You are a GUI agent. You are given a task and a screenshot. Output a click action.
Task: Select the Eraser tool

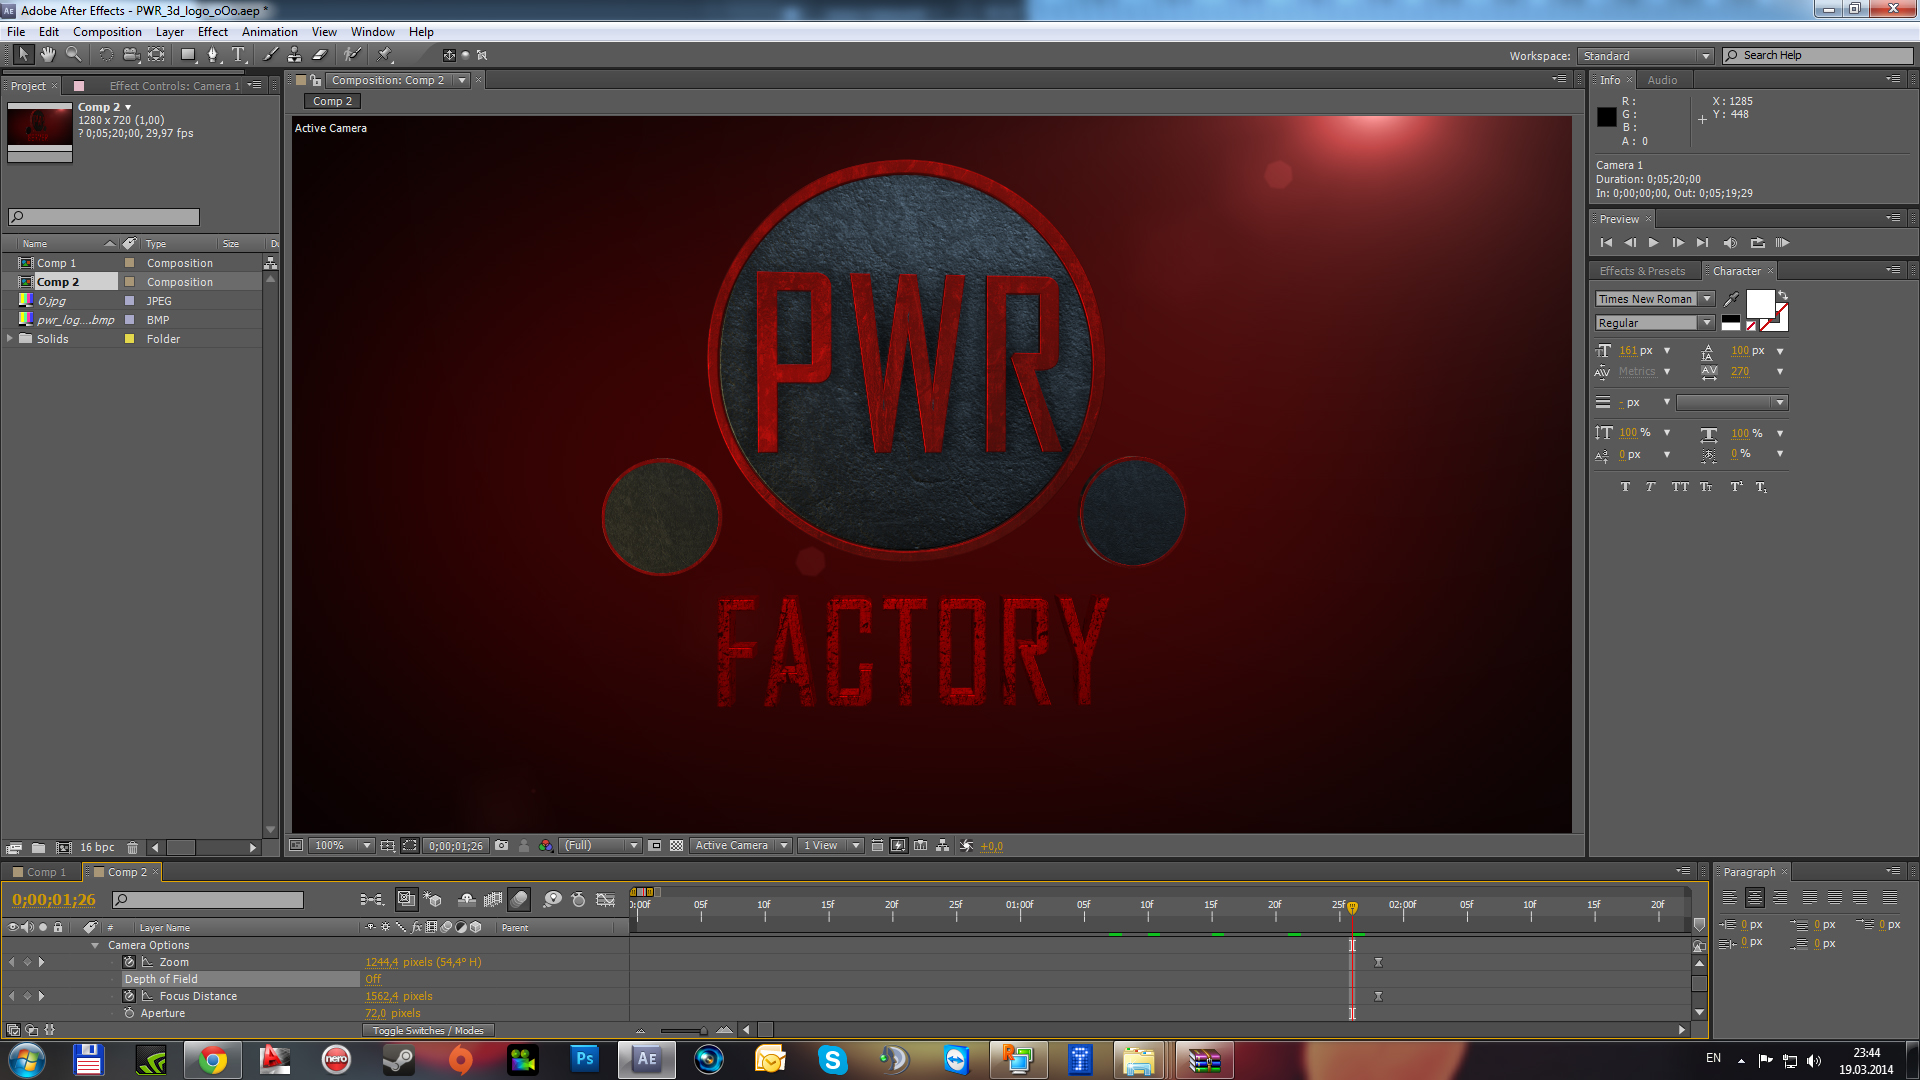320,55
